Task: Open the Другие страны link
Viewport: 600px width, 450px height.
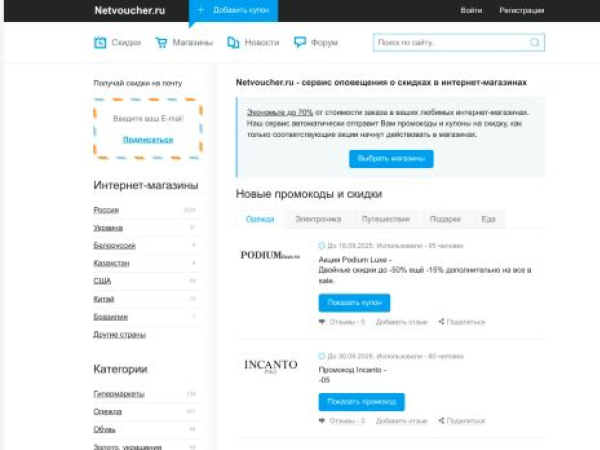Action: (x=119, y=335)
